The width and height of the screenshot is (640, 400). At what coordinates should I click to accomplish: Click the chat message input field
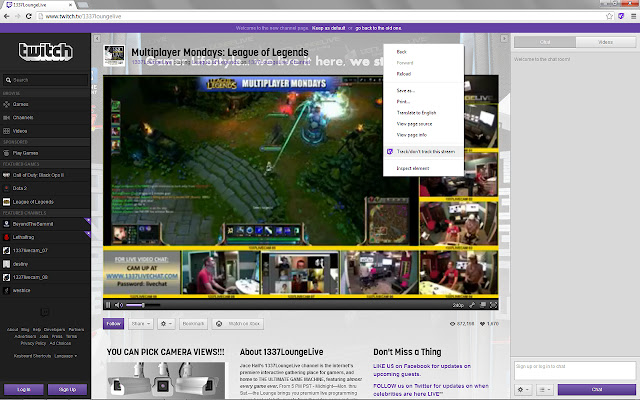click(575, 371)
